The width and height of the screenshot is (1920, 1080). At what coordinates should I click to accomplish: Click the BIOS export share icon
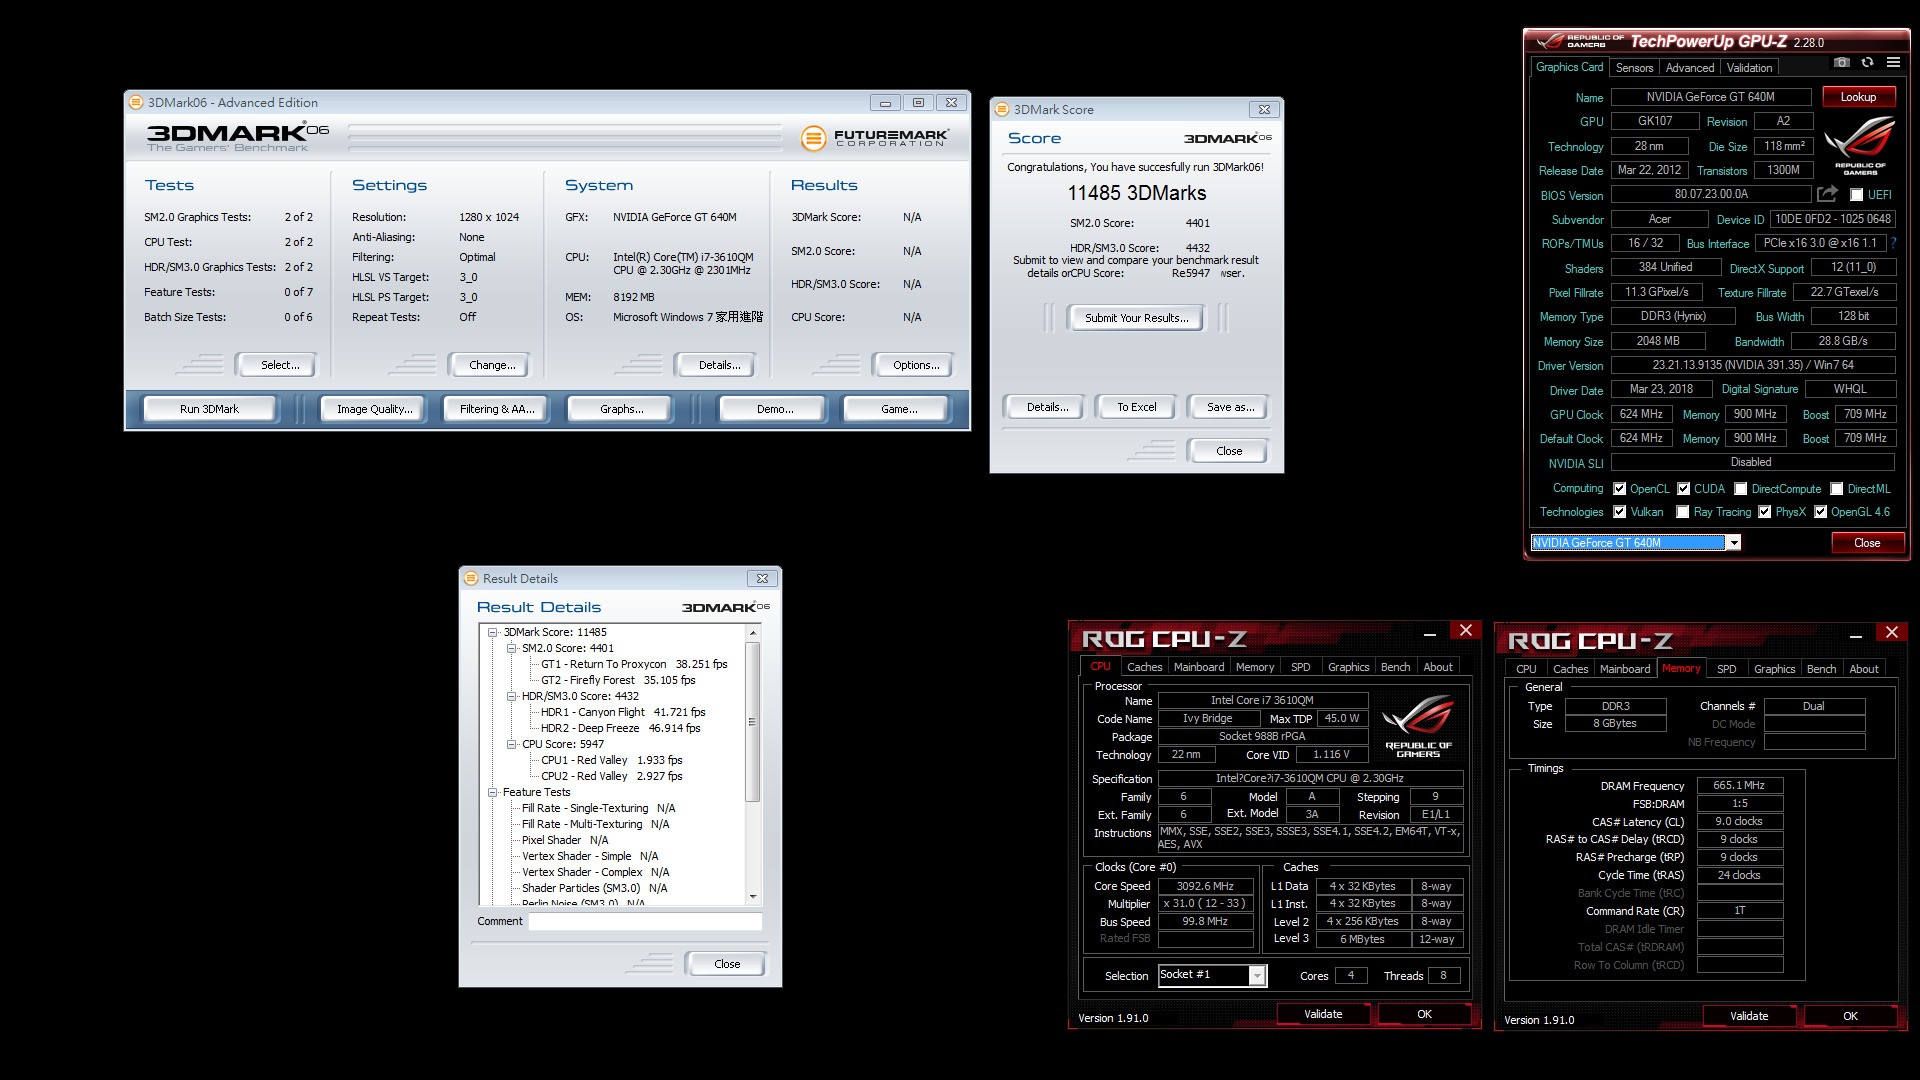click(1828, 194)
